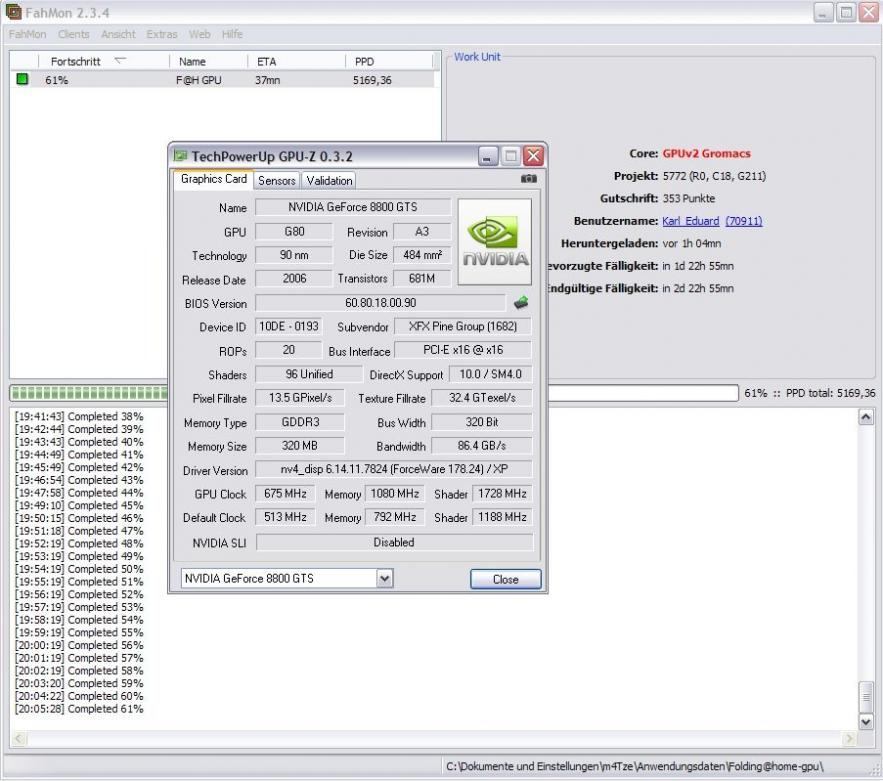Click the DirectX Support field 10.0 / SM4.0
This screenshot has height=781, width=883.
pos(490,374)
